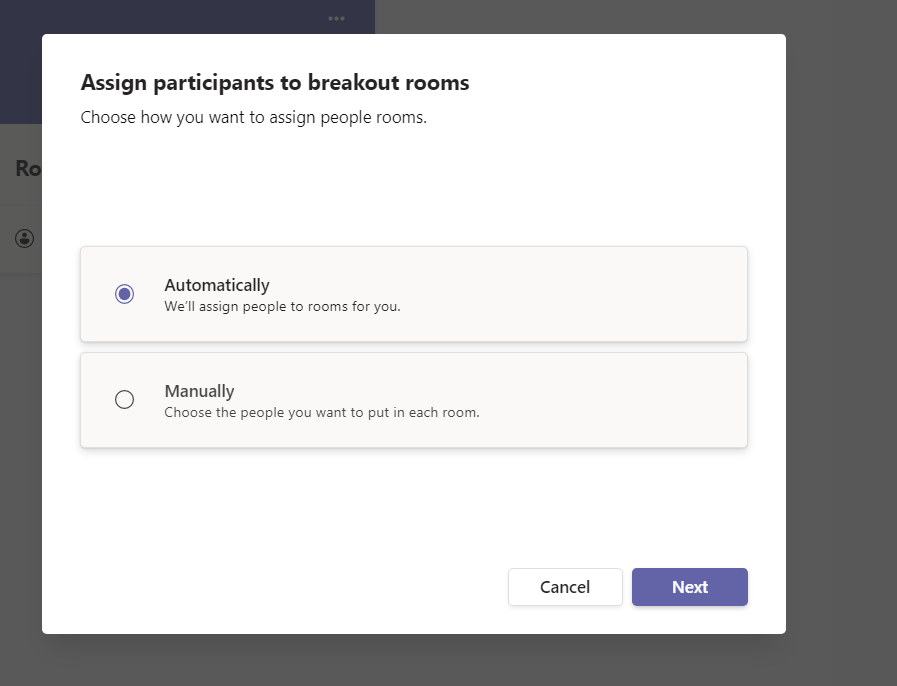Click blank dialog area above Automatically card

(414, 190)
